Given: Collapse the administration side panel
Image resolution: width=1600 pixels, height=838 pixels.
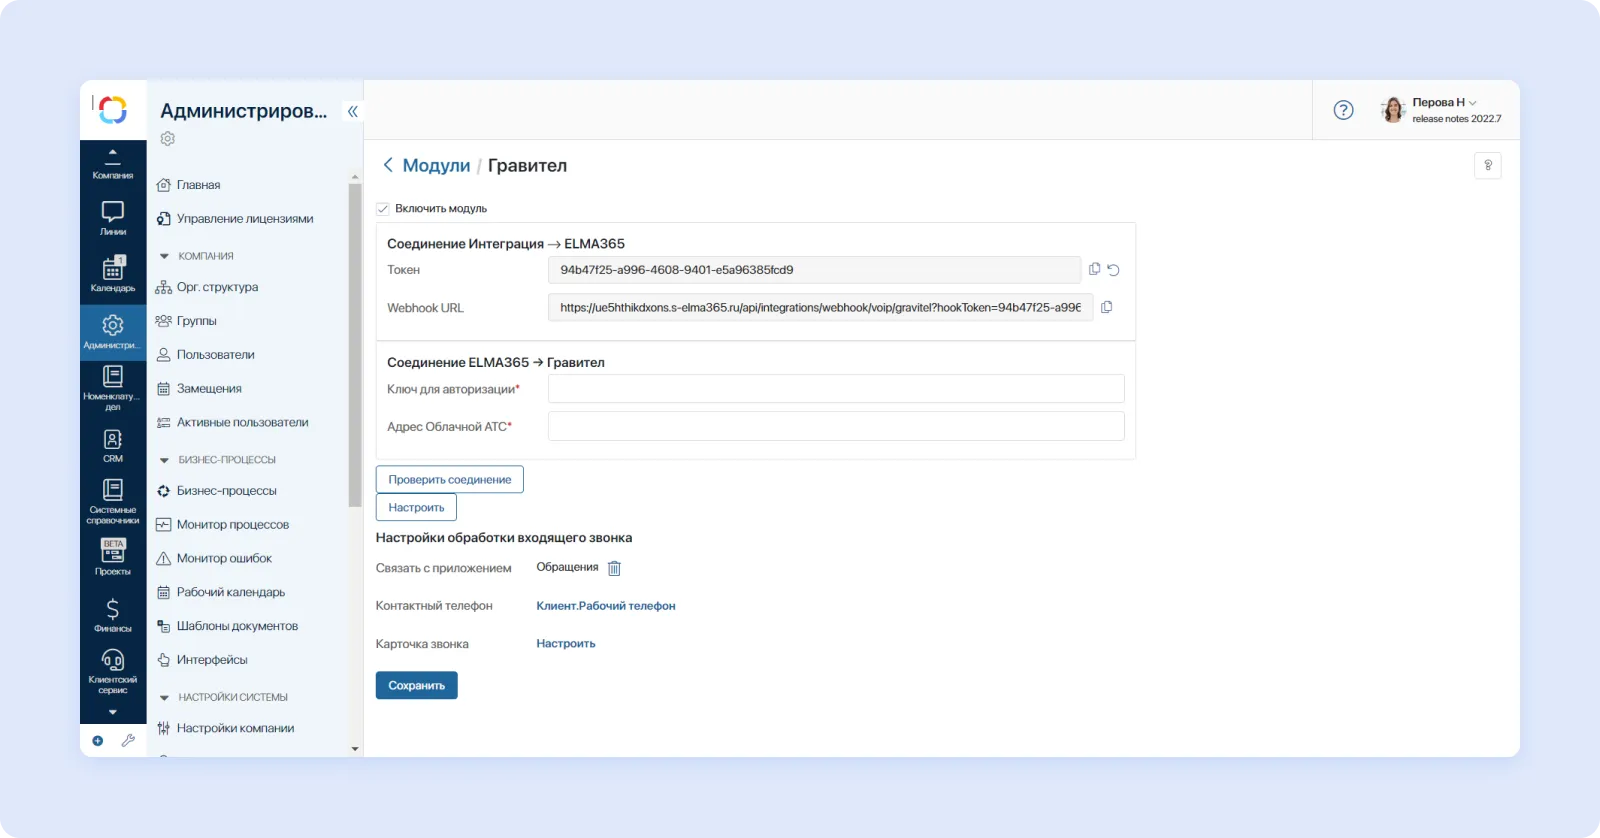Looking at the screenshot, I should 352,111.
